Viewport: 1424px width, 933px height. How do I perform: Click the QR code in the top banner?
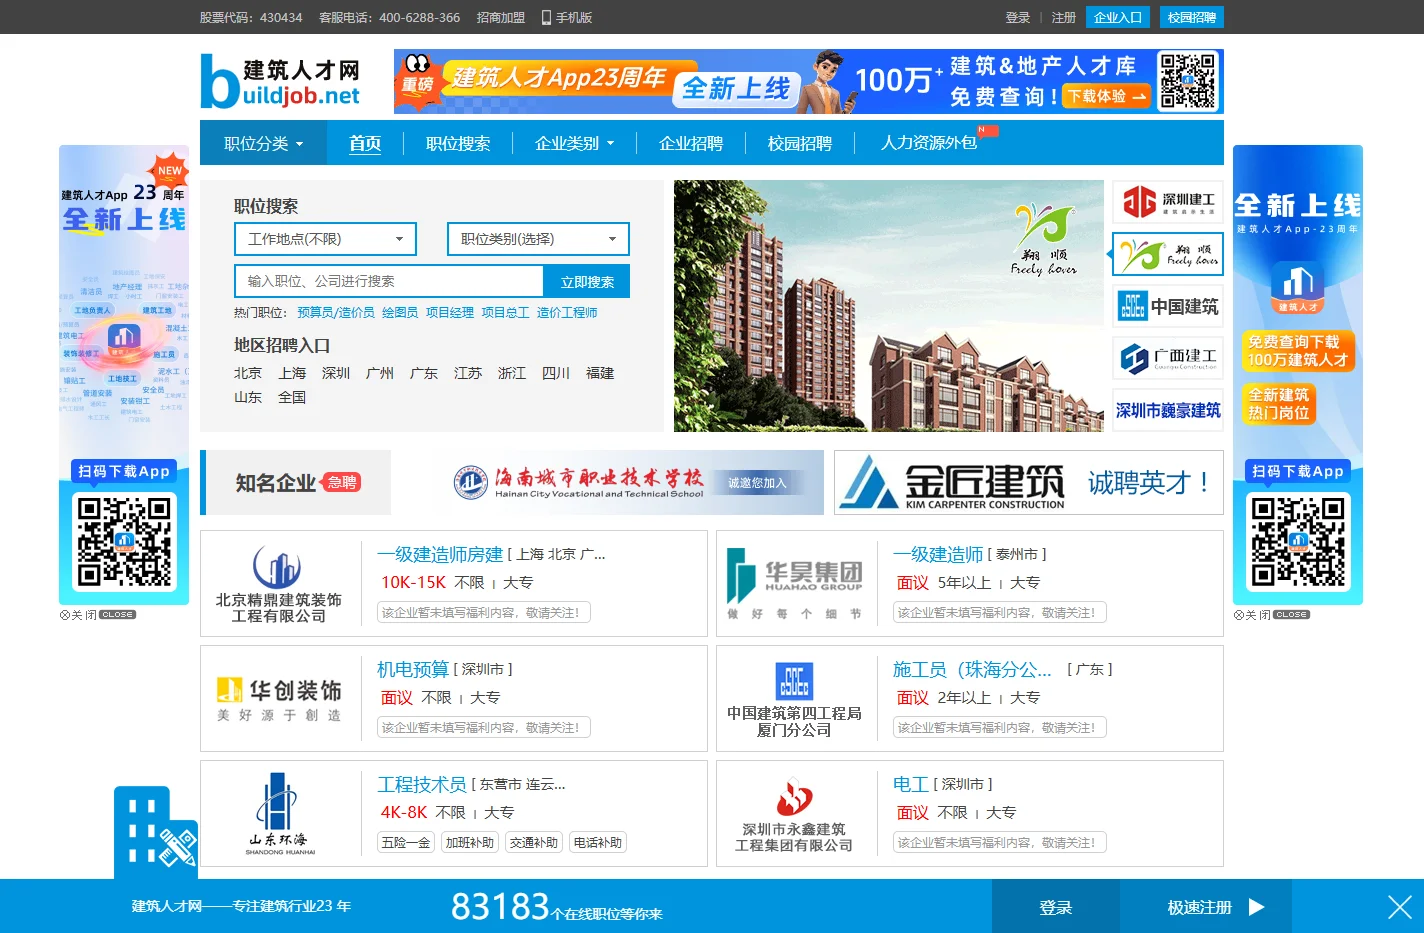[x=1187, y=81]
